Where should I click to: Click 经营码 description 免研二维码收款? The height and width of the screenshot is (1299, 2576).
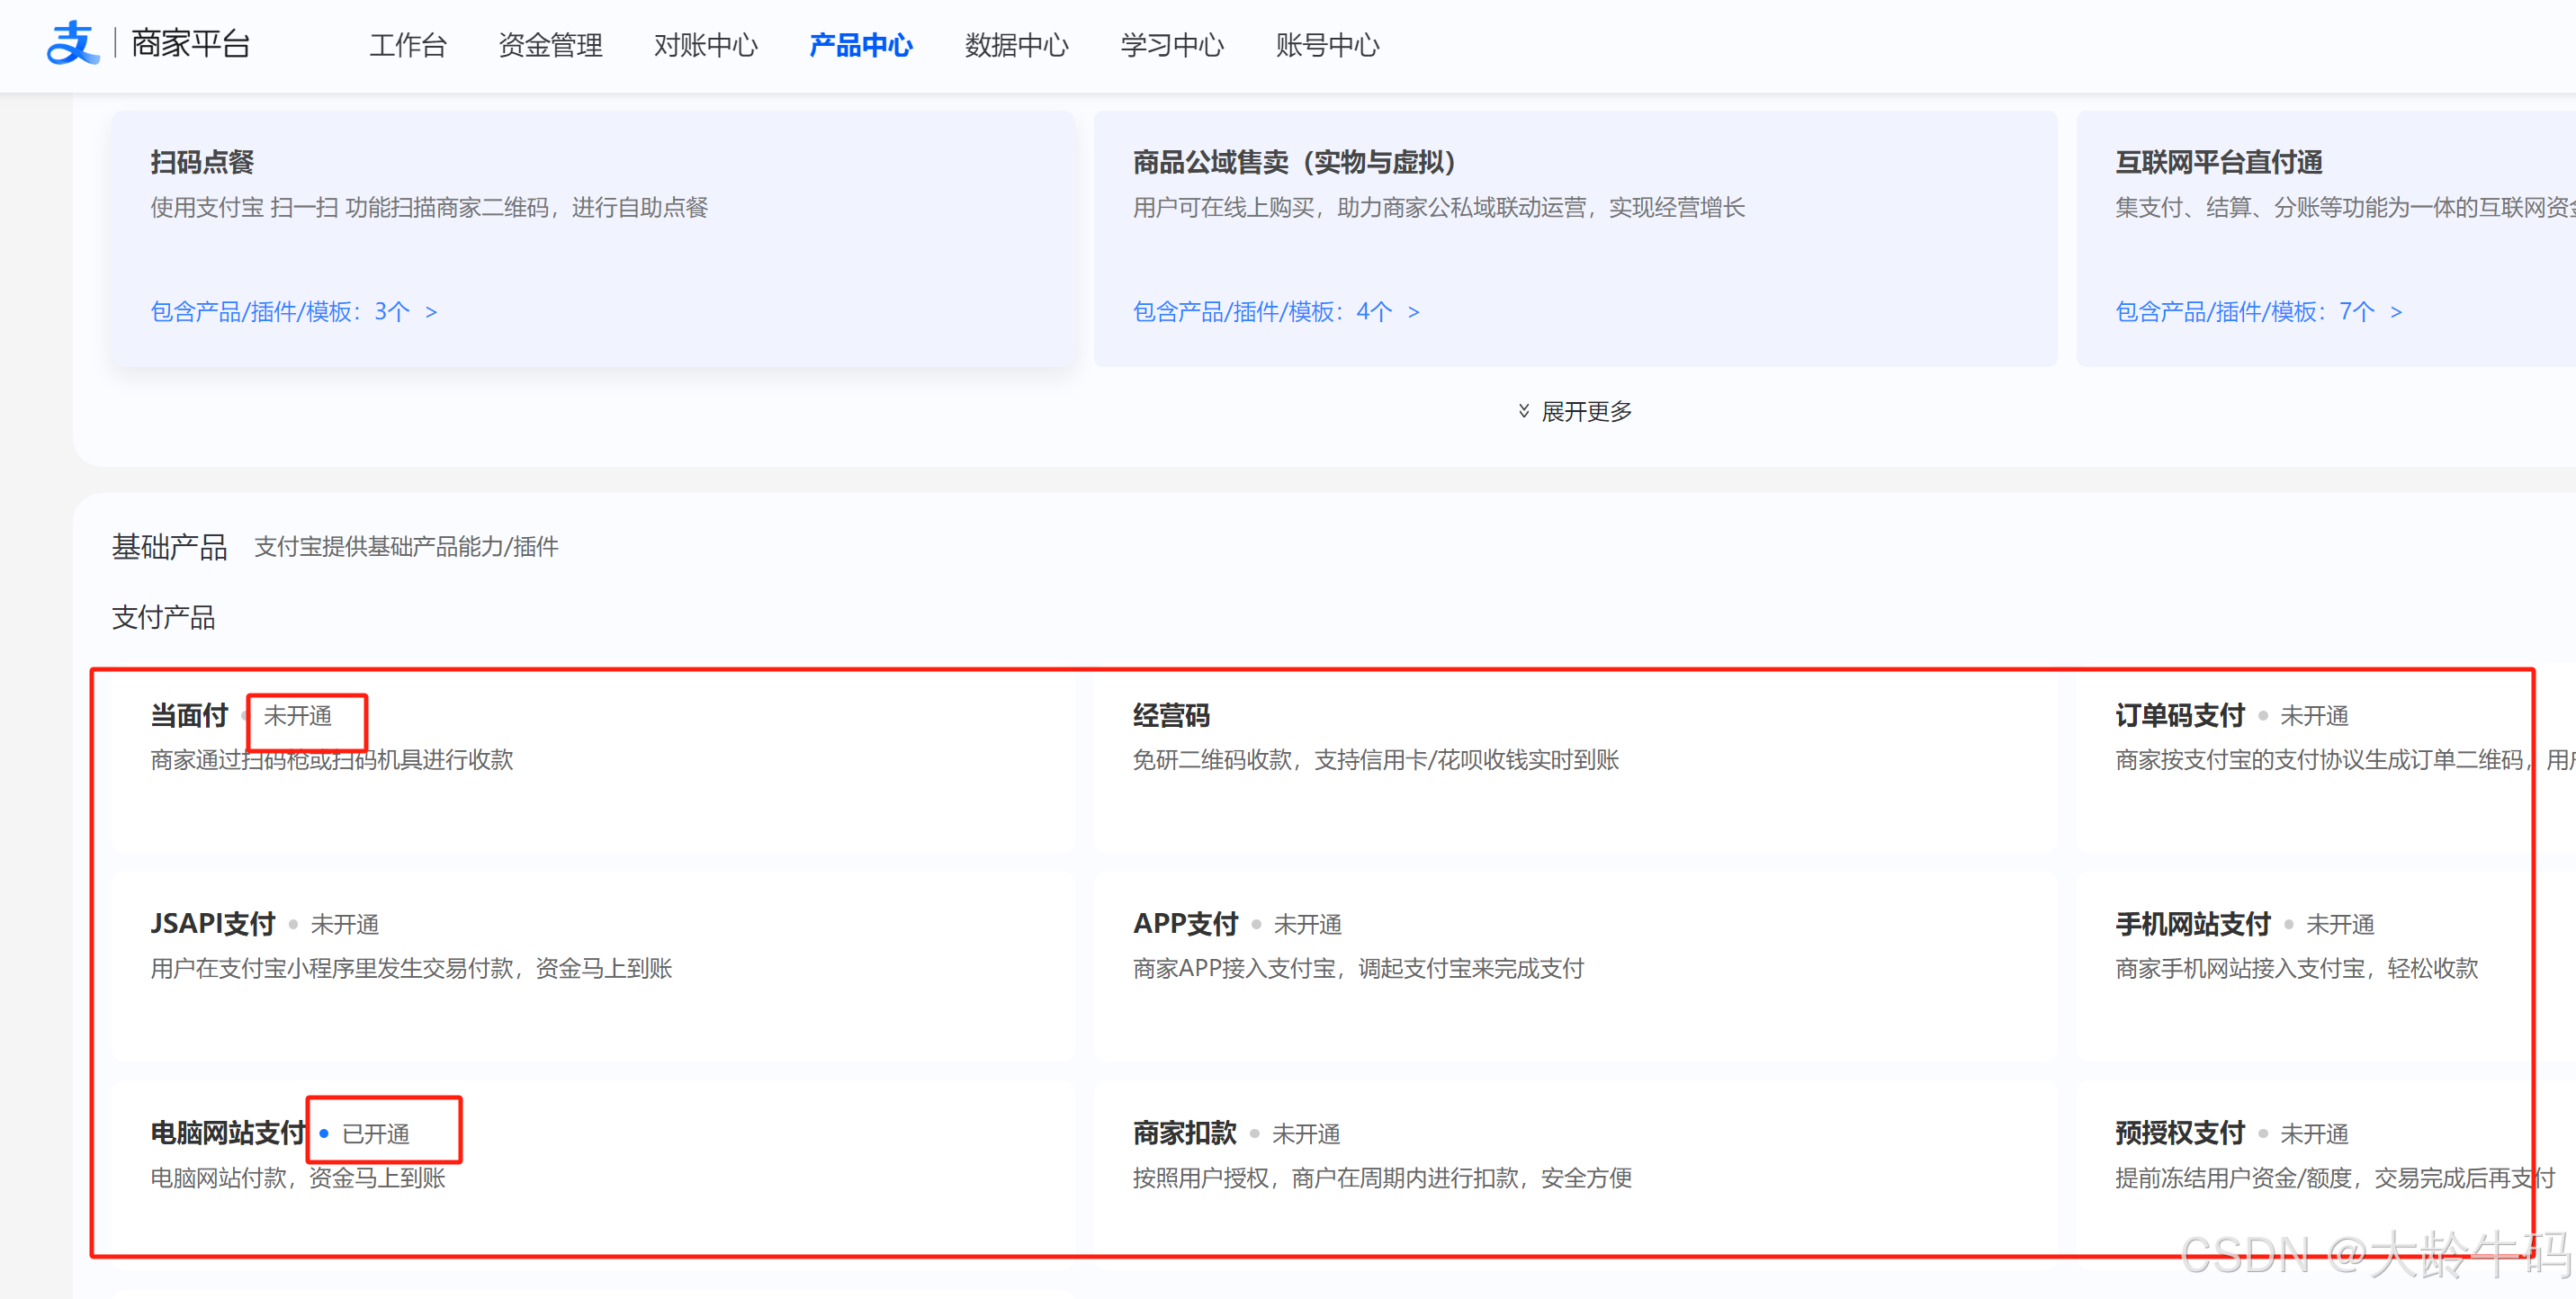1376,760
